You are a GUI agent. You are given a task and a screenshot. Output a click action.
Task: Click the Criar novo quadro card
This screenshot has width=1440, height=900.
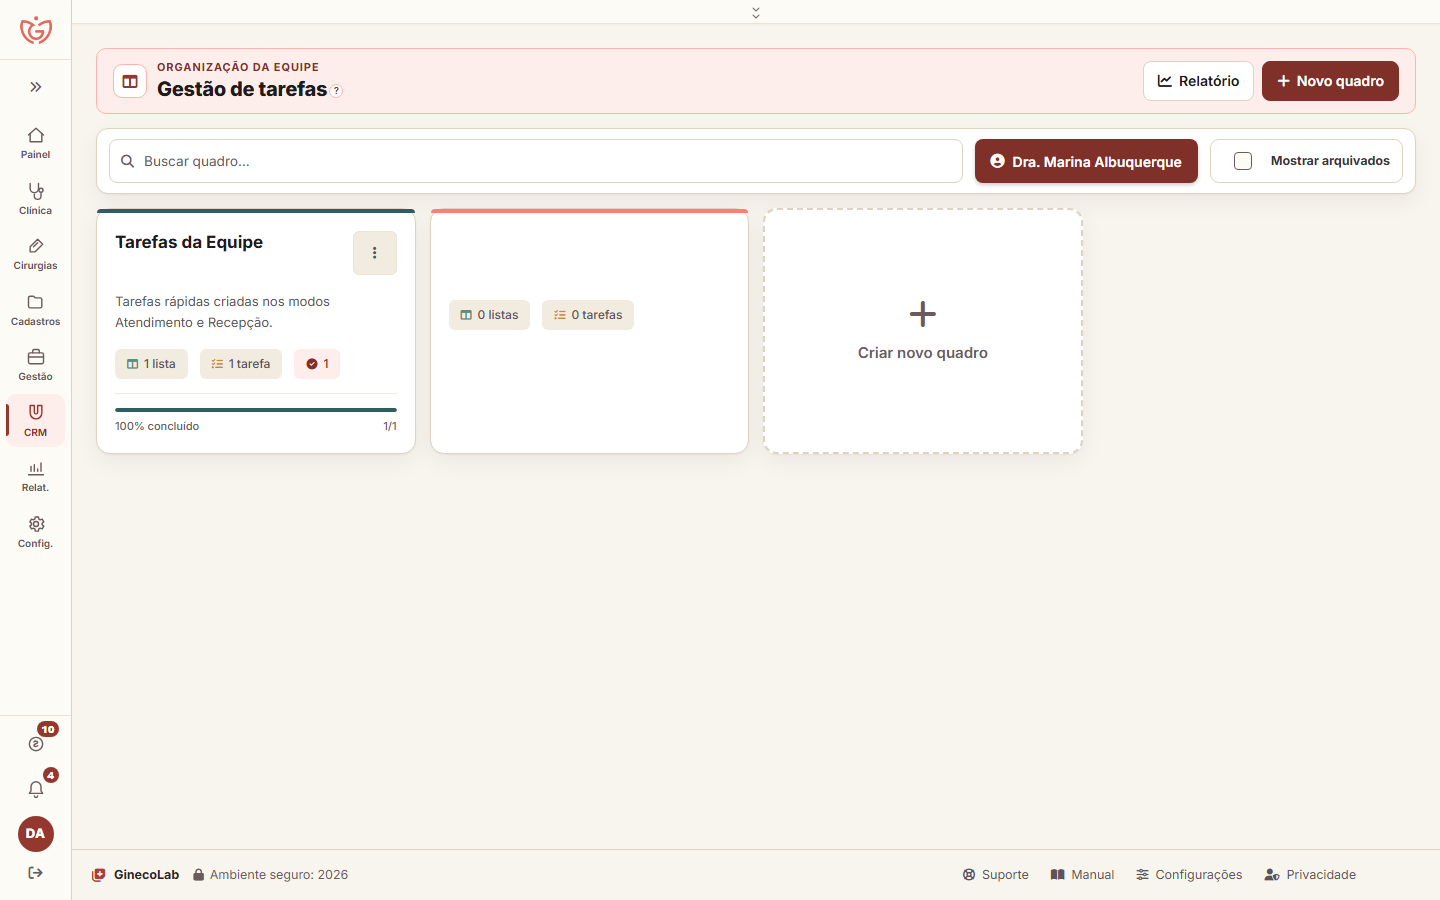coord(923,331)
